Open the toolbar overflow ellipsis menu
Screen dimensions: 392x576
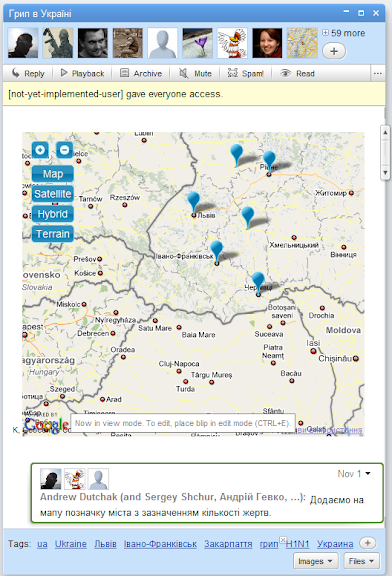377,73
